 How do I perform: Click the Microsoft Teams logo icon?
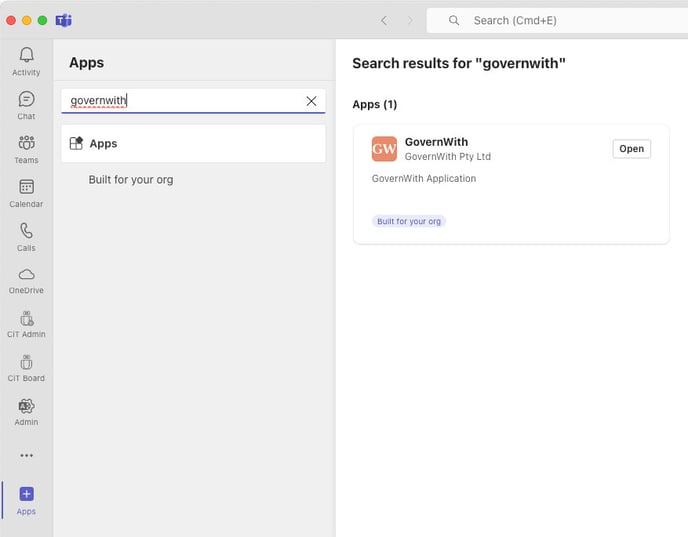(x=64, y=20)
